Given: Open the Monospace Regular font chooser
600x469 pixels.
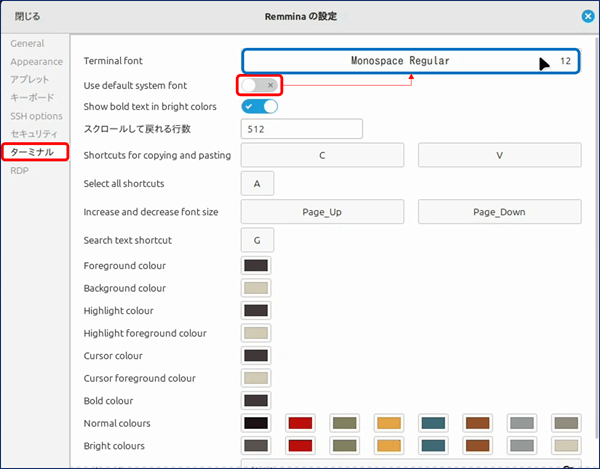Looking at the screenshot, I should tap(411, 61).
